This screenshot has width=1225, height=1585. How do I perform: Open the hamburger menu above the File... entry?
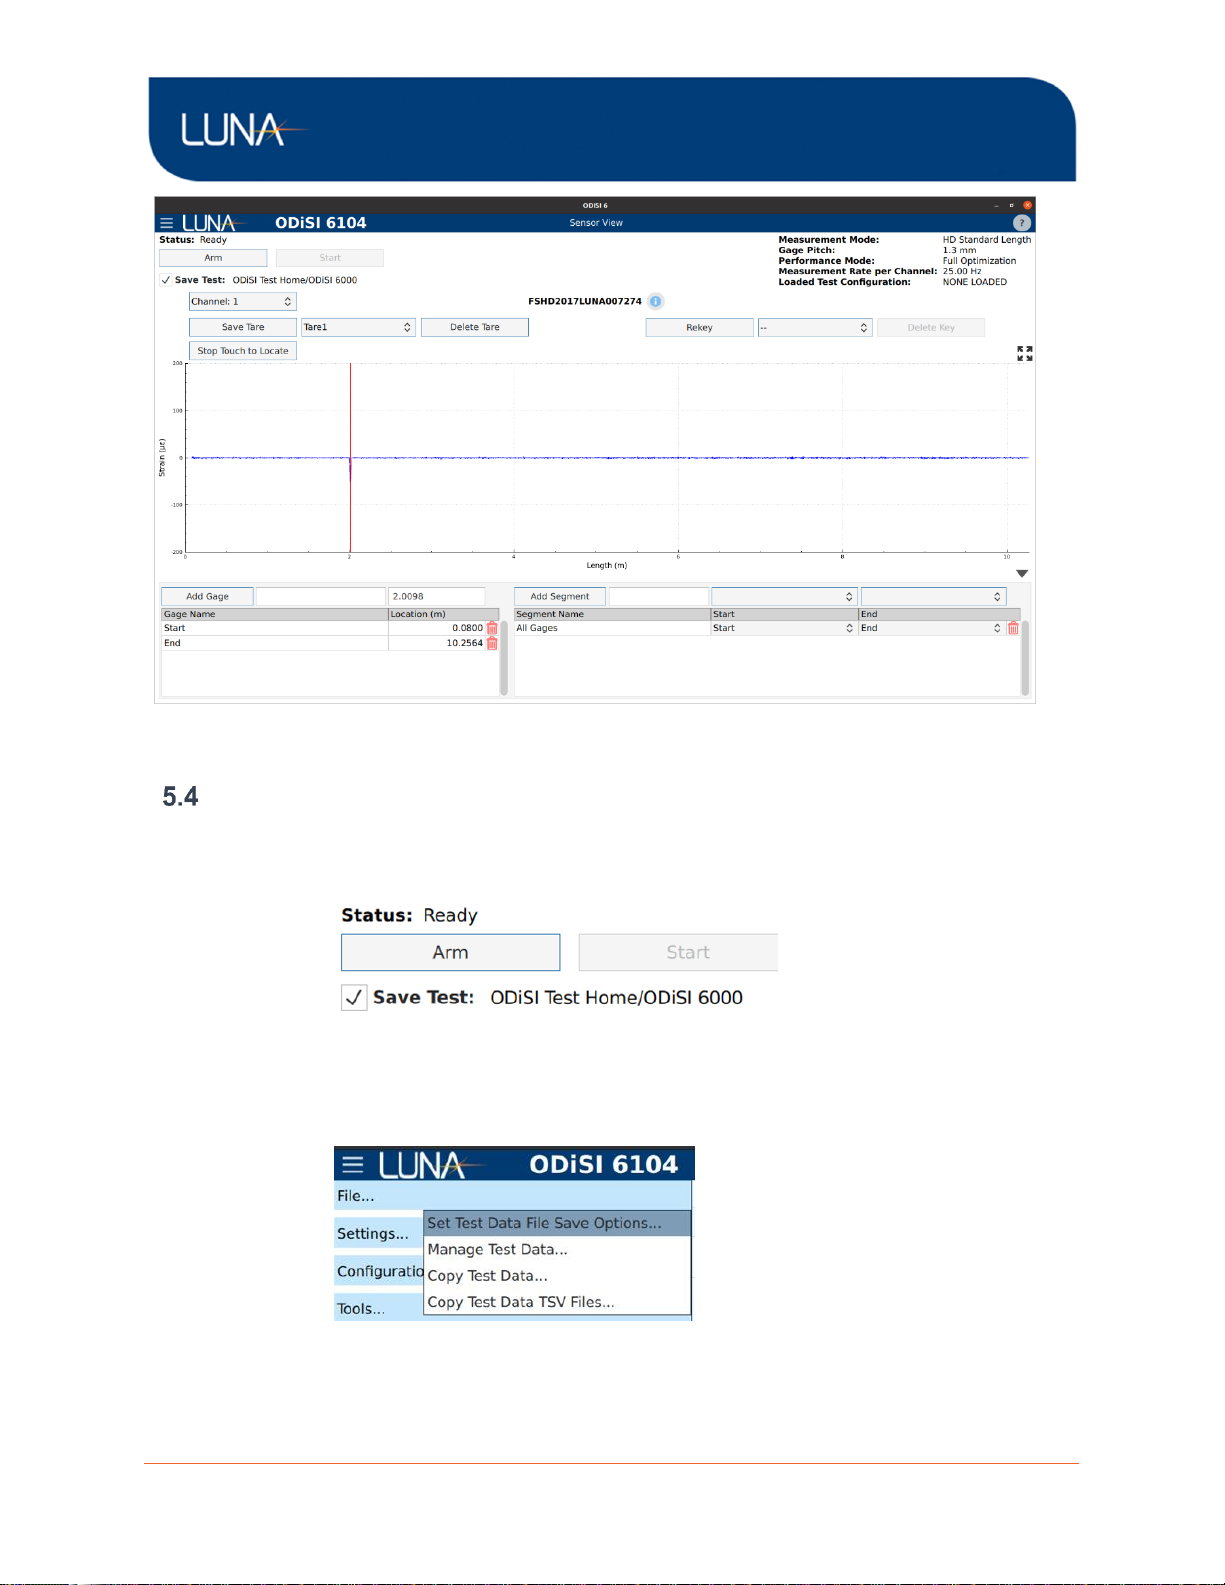click(x=352, y=1164)
